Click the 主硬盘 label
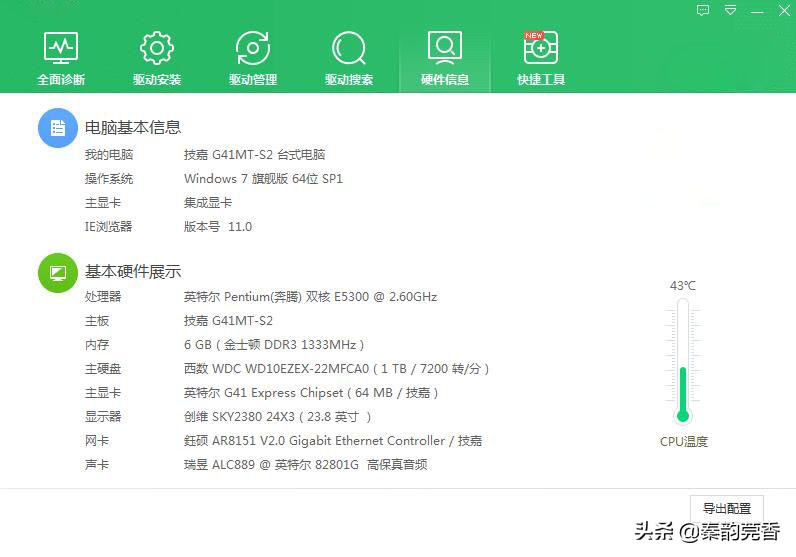The height and width of the screenshot is (557, 796). [103, 369]
